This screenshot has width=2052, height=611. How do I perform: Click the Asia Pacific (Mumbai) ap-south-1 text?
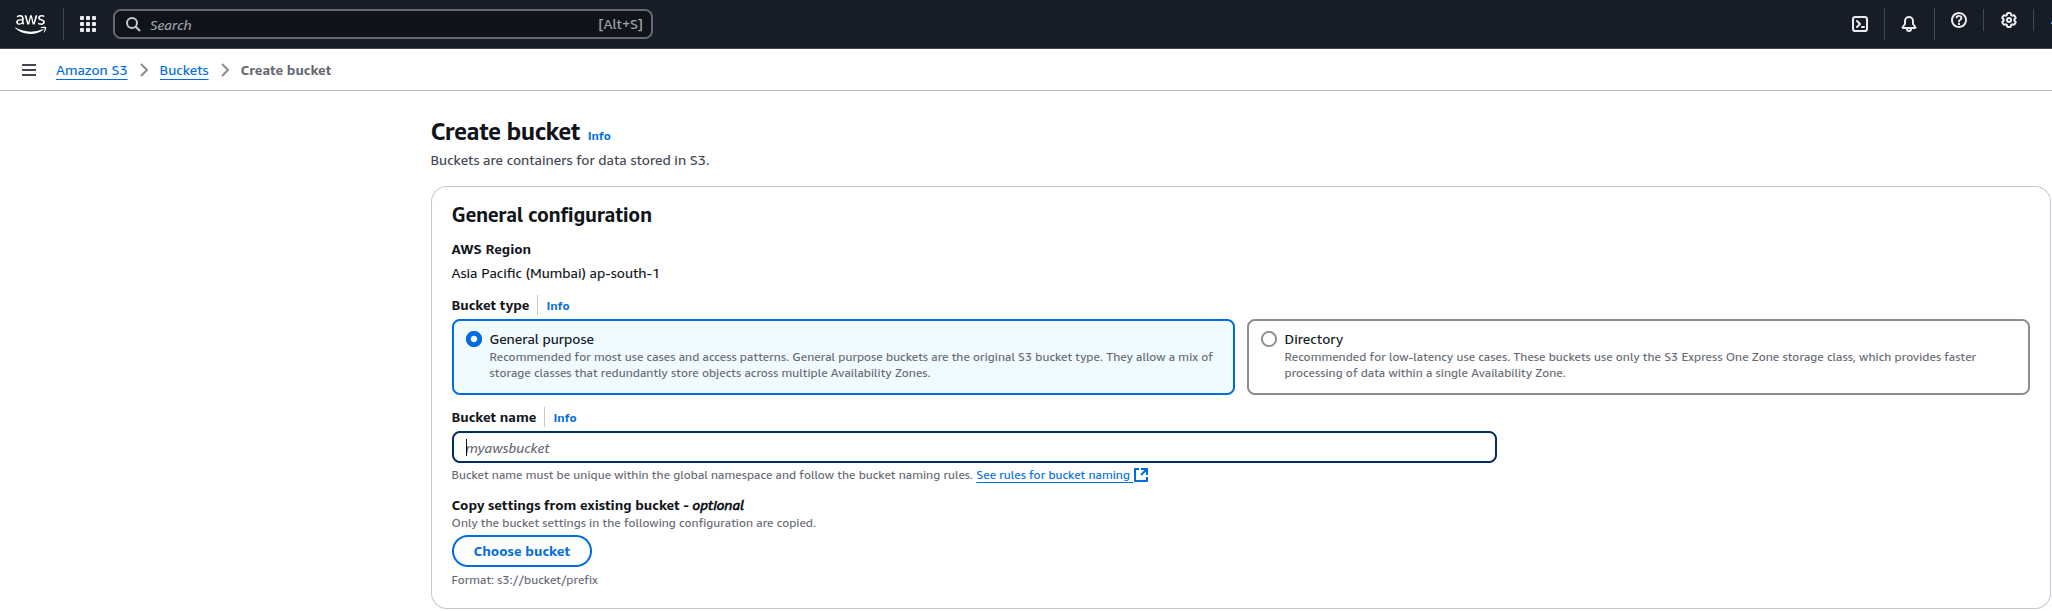555,273
